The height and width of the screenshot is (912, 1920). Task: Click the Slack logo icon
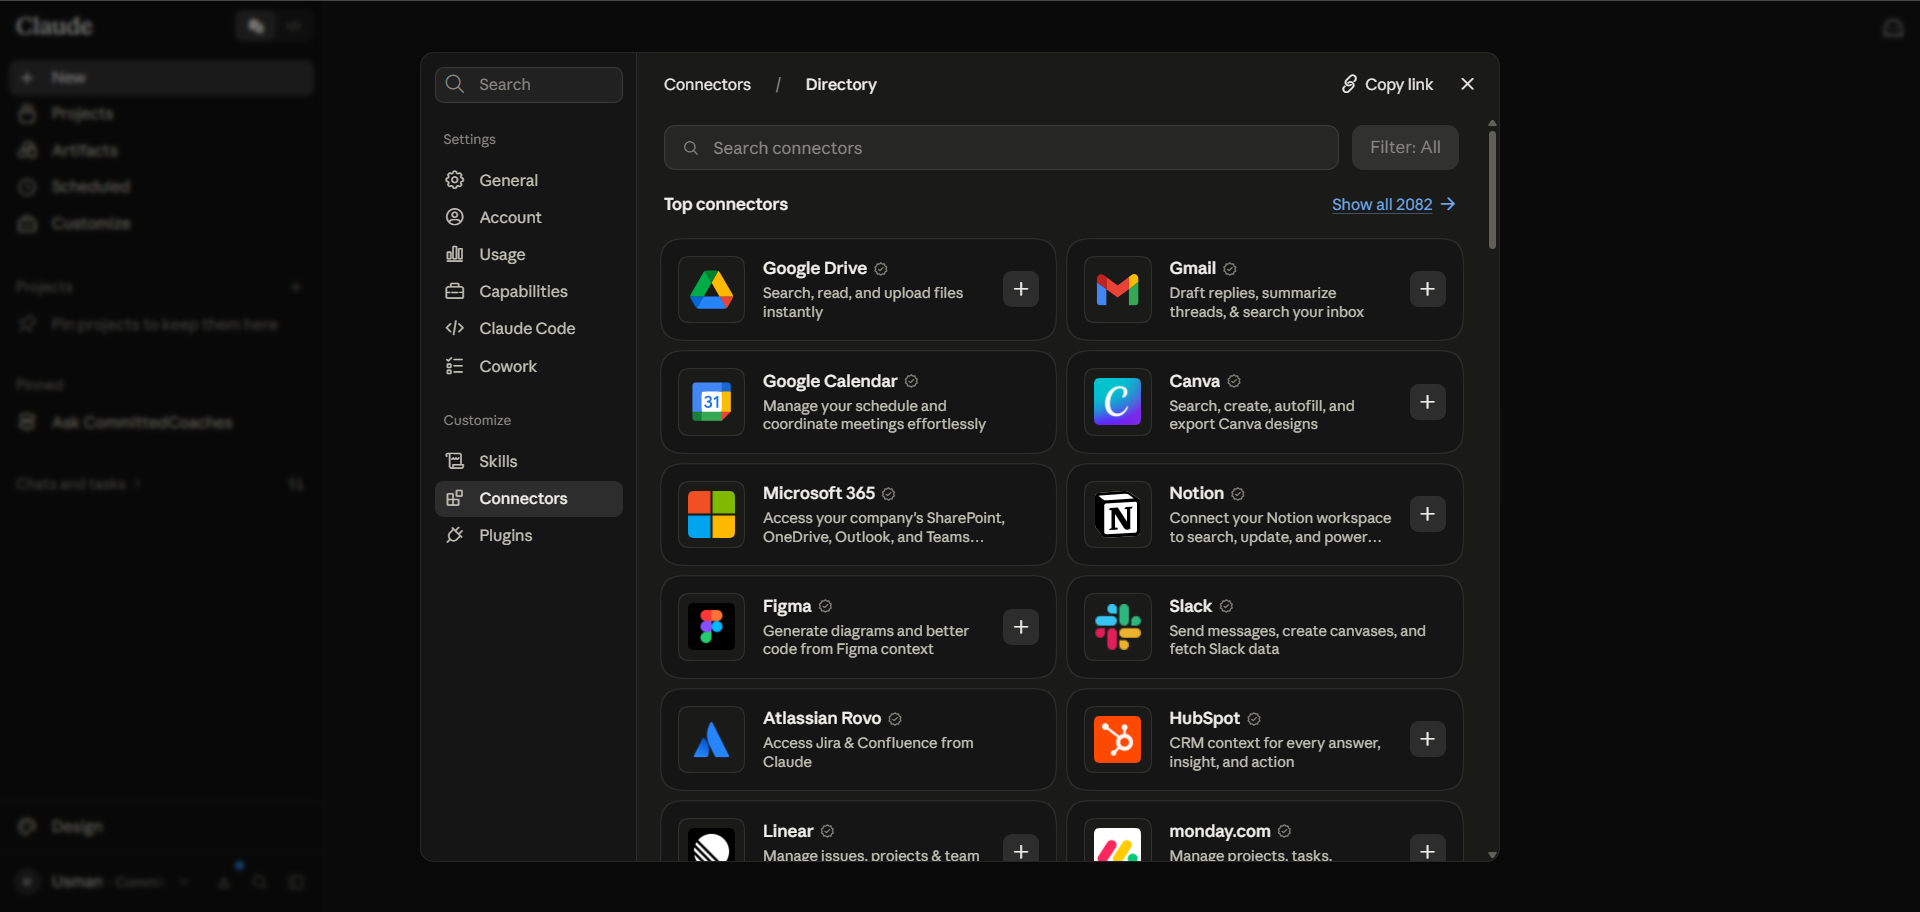coord(1118,627)
